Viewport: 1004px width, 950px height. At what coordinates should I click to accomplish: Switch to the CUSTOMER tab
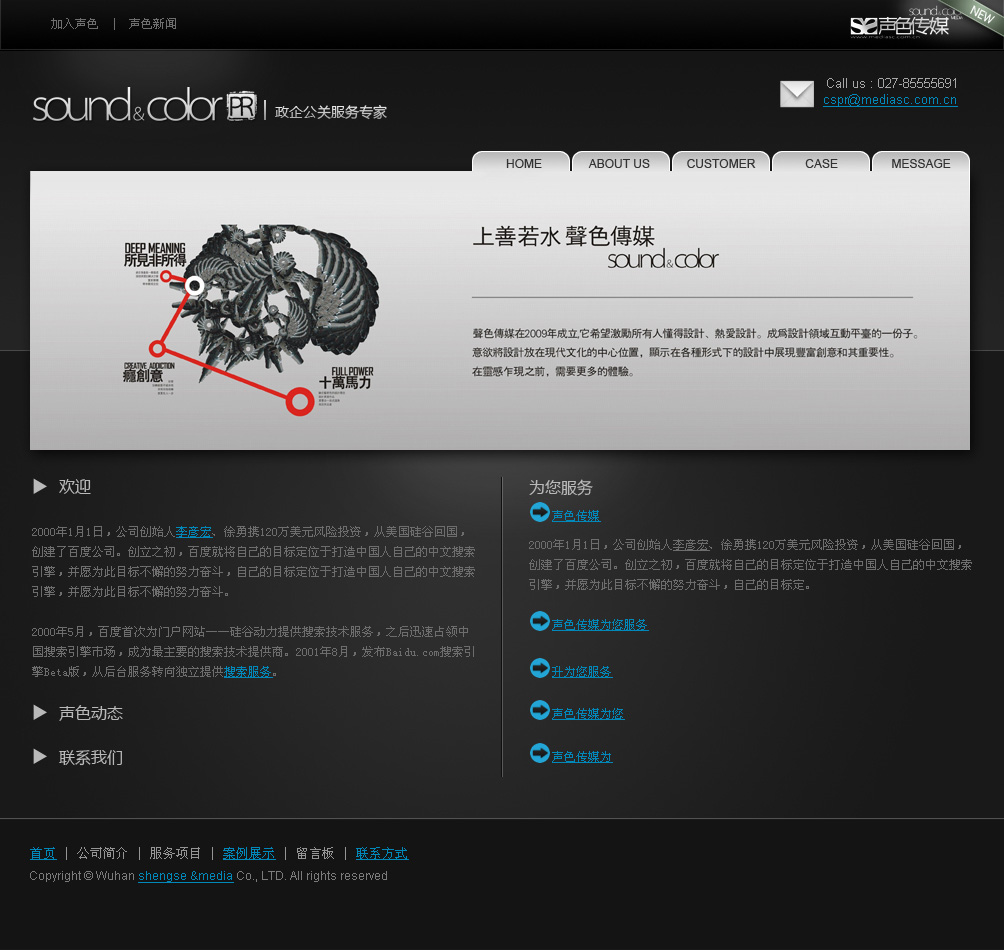pyautogui.click(x=721, y=162)
